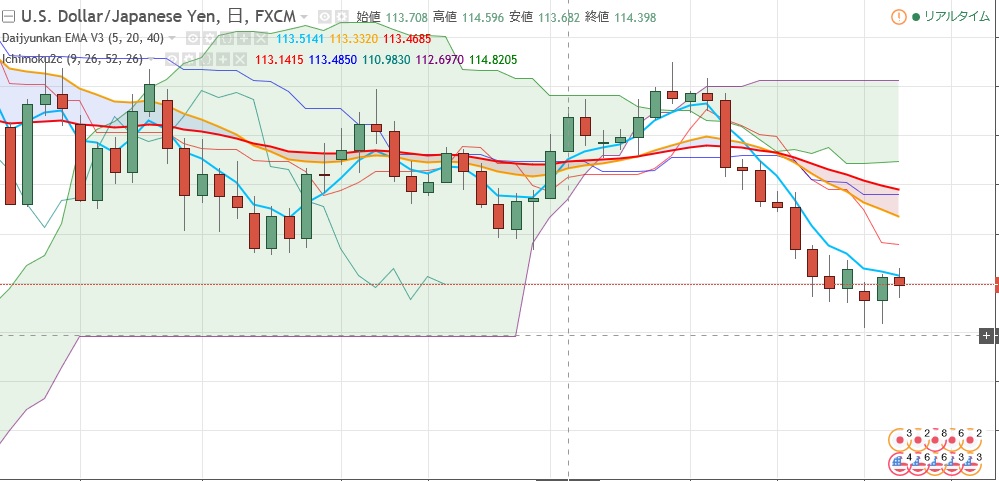Click plus button on the price scale
999x481 pixels.
[985, 335]
